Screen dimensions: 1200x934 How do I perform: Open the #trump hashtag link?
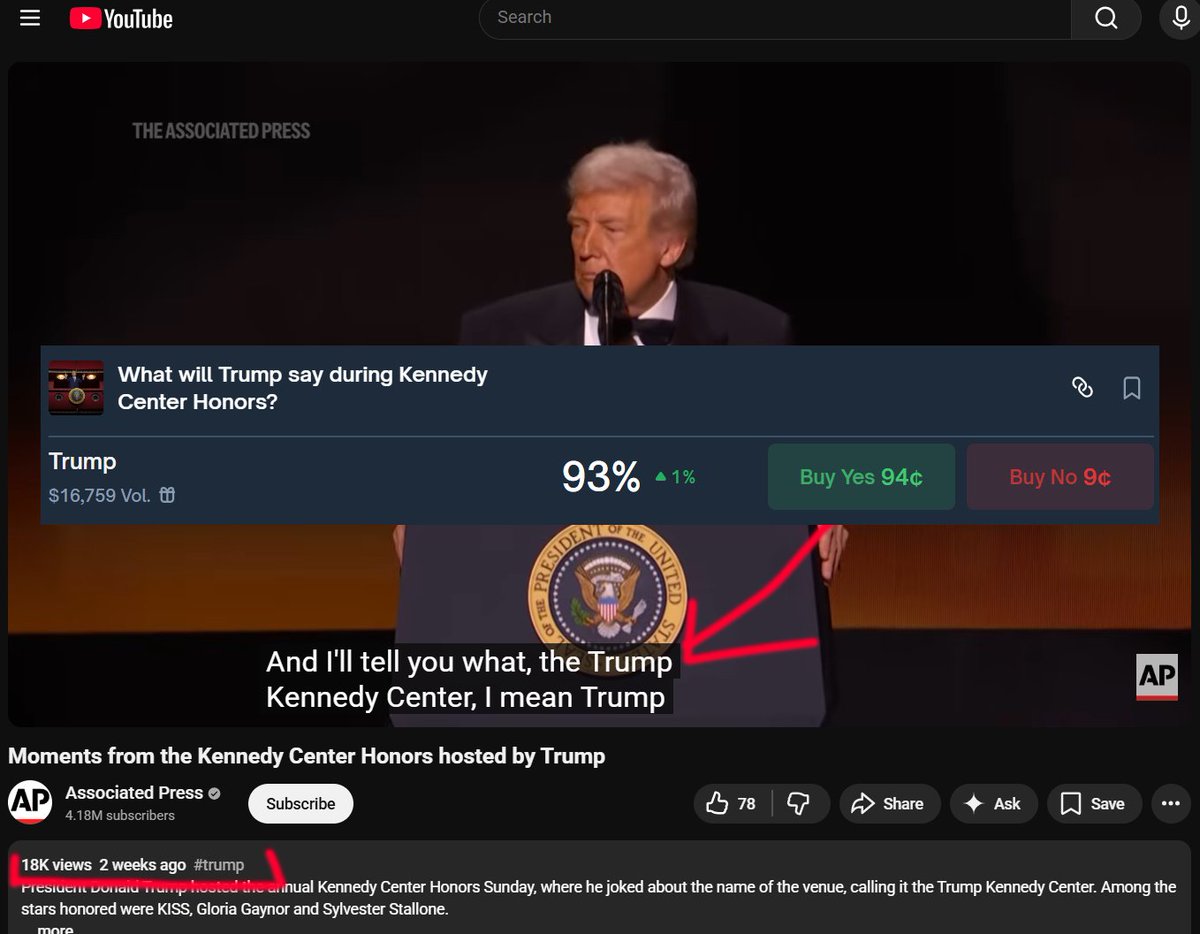(219, 865)
